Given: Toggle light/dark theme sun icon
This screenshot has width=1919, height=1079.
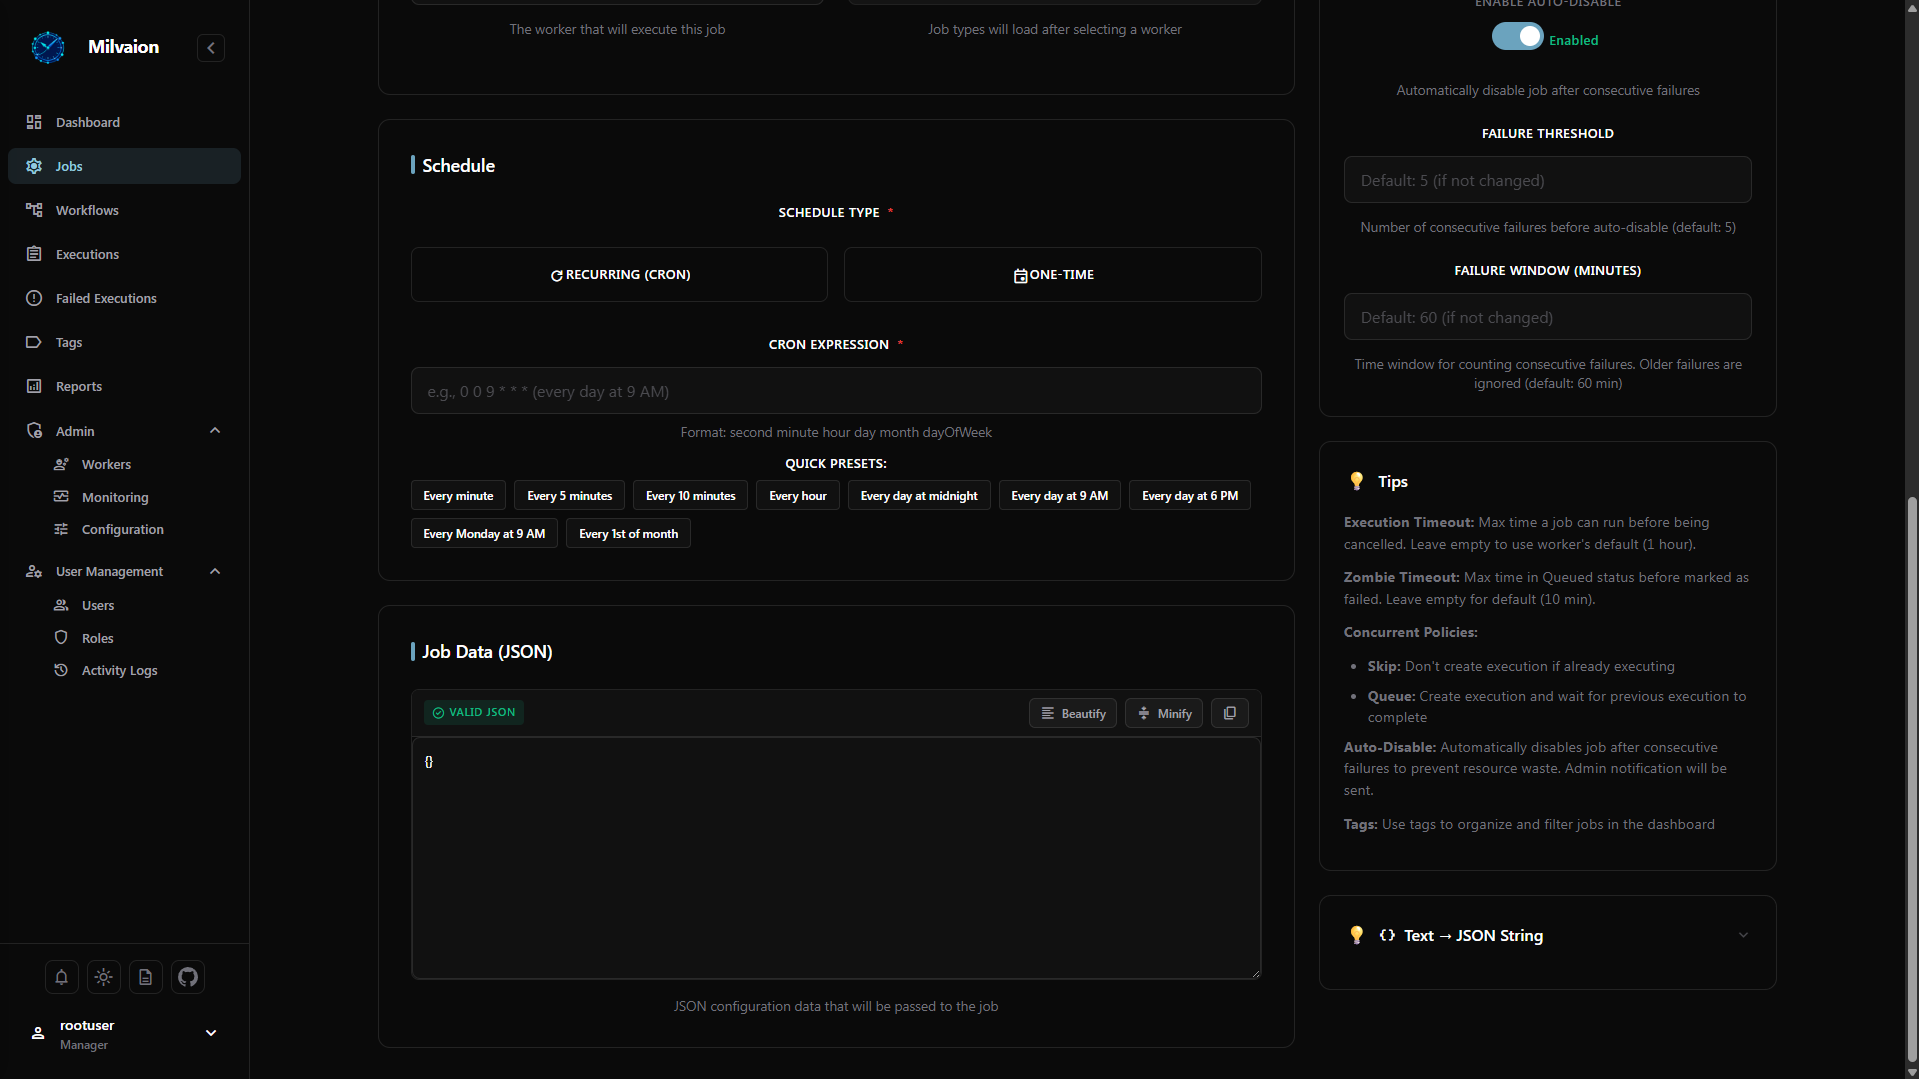Looking at the screenshot, I should 104,977.
